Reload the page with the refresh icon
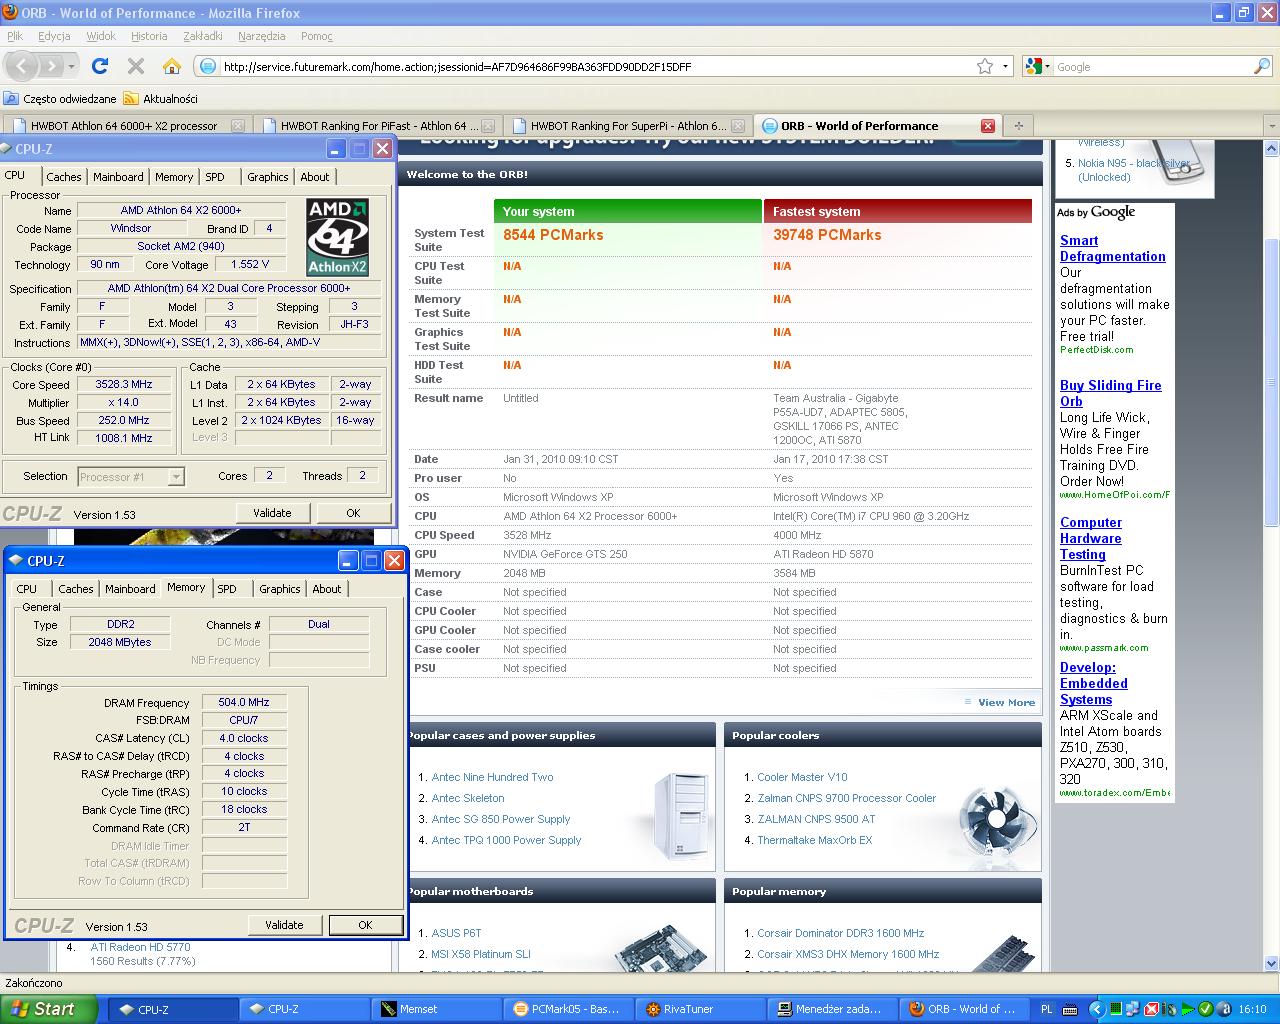 [100, 66]
